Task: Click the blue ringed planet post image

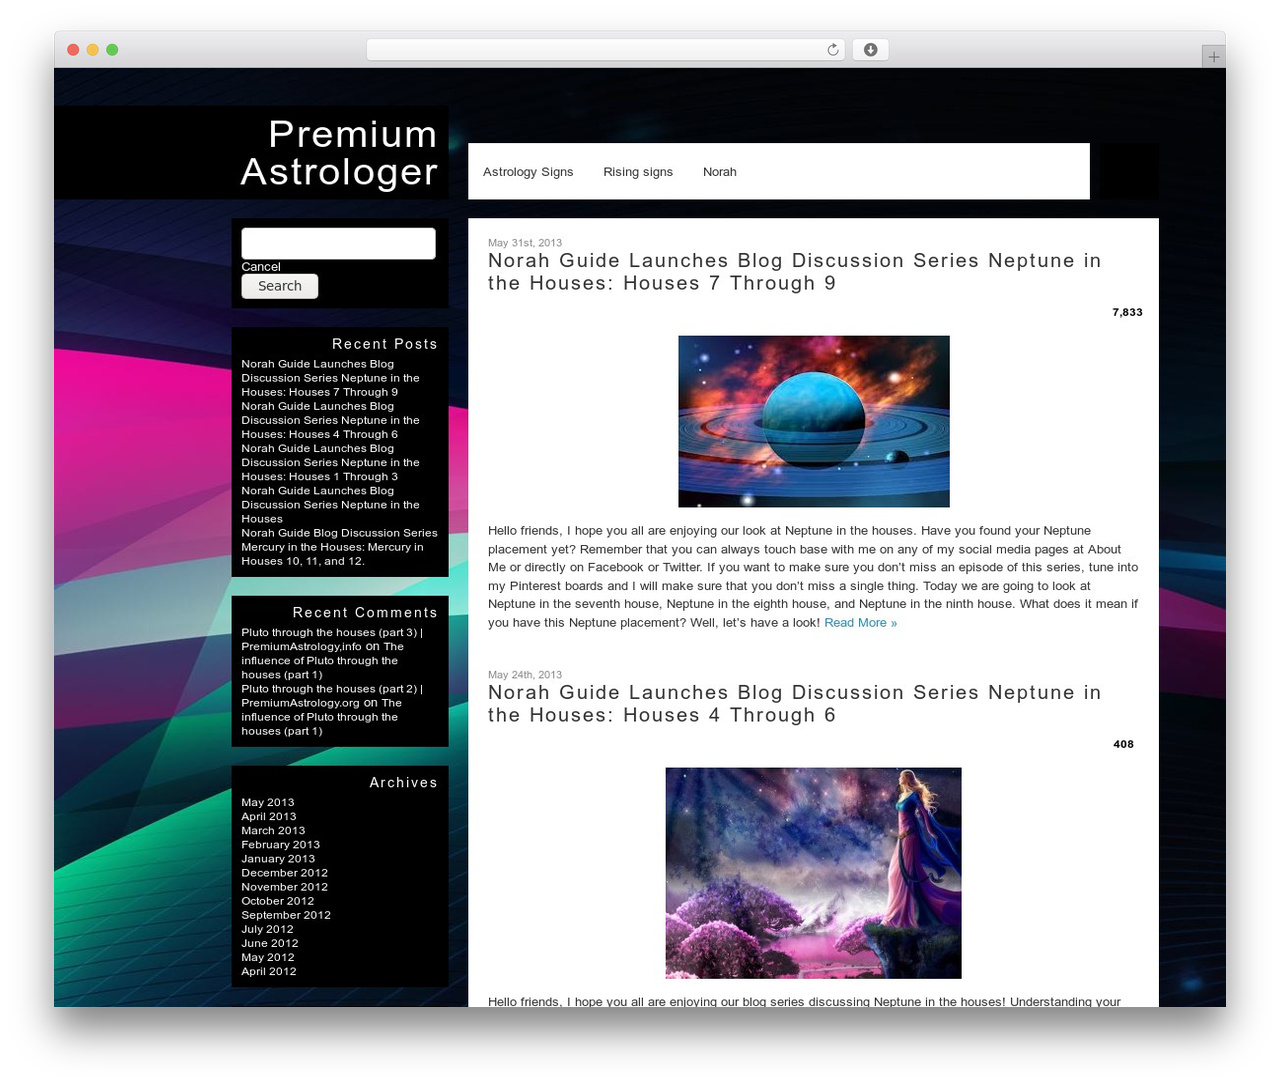Action: pyautogui.click(x=814, y=421)
